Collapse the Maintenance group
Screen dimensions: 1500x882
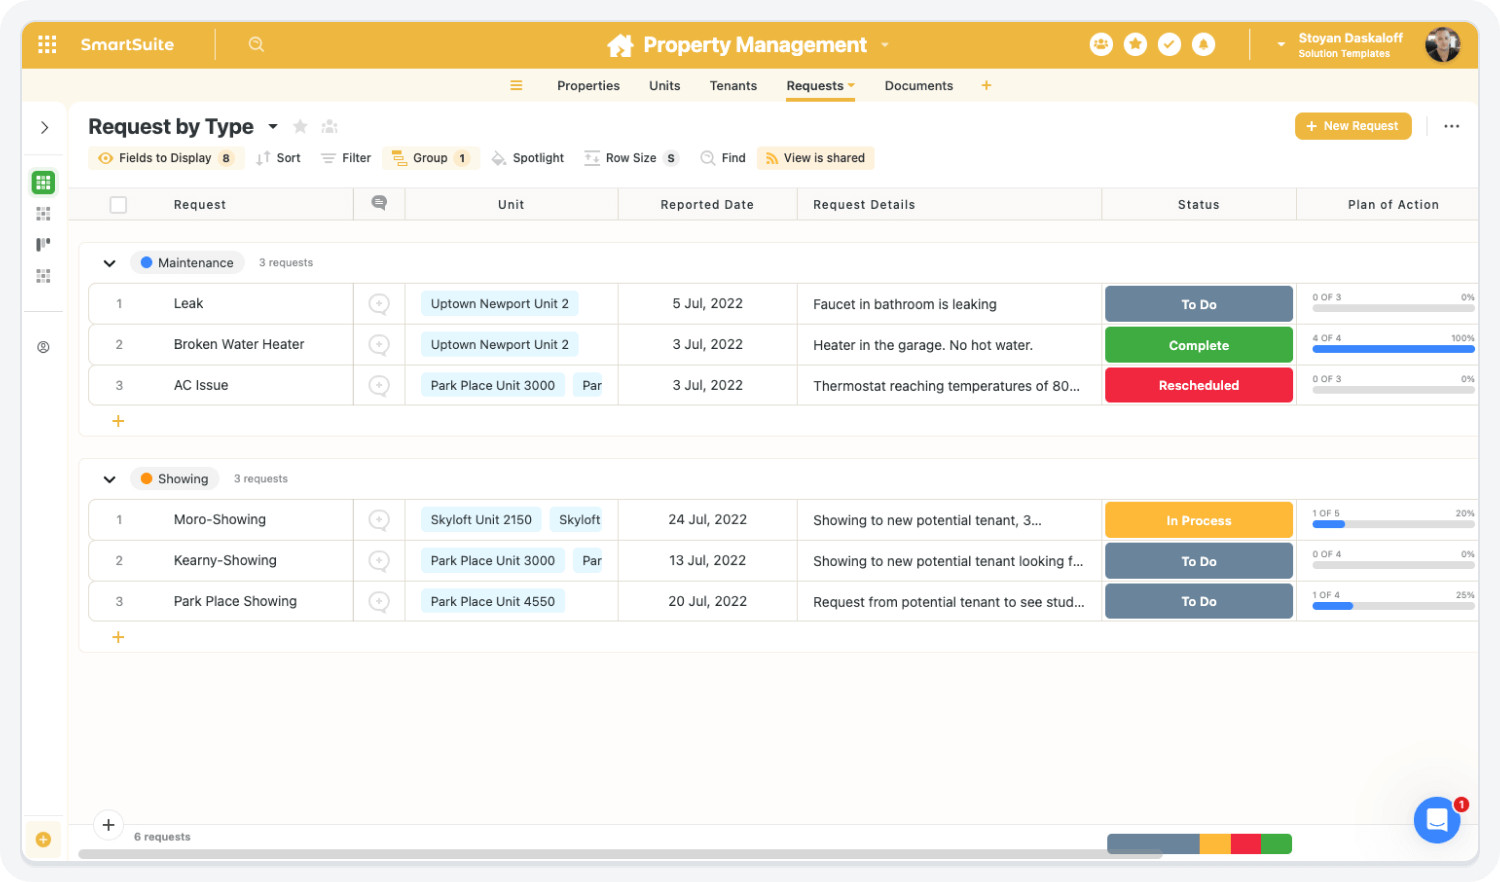tap(109, 263)
